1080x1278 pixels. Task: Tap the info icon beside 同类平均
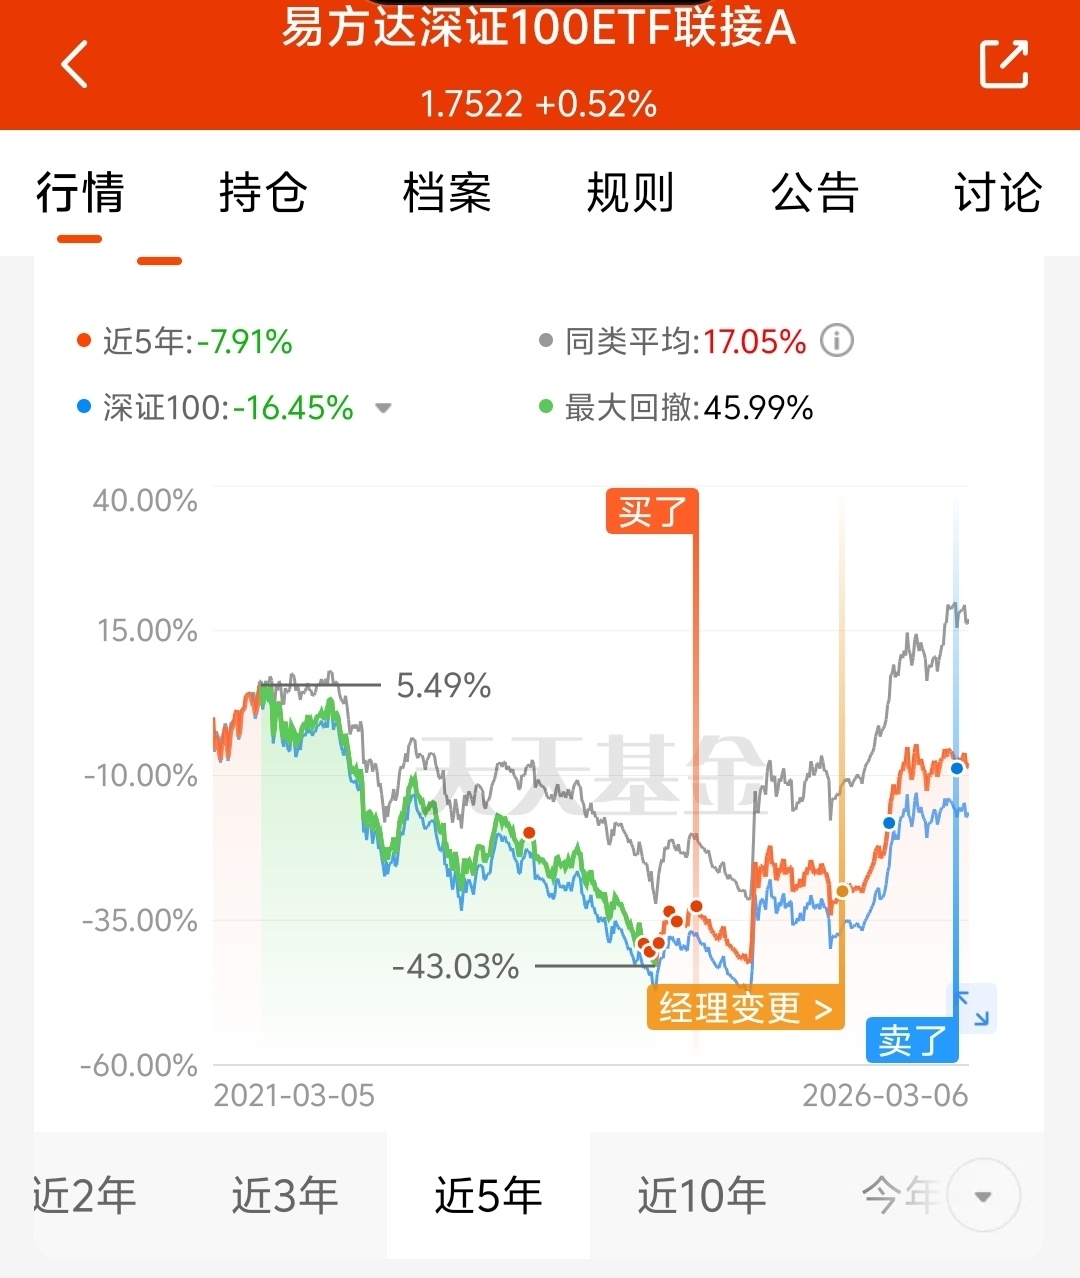(x=837, y=341)
